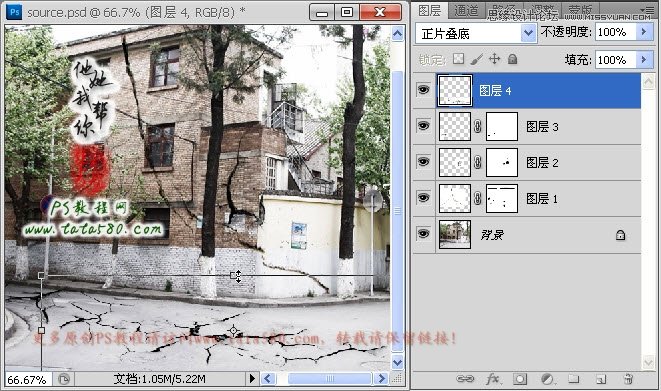This screenshot has height=391, width=661.
Task: Delete layer with the trash icon
Action: pyautogui.click(x=628, y=379)
